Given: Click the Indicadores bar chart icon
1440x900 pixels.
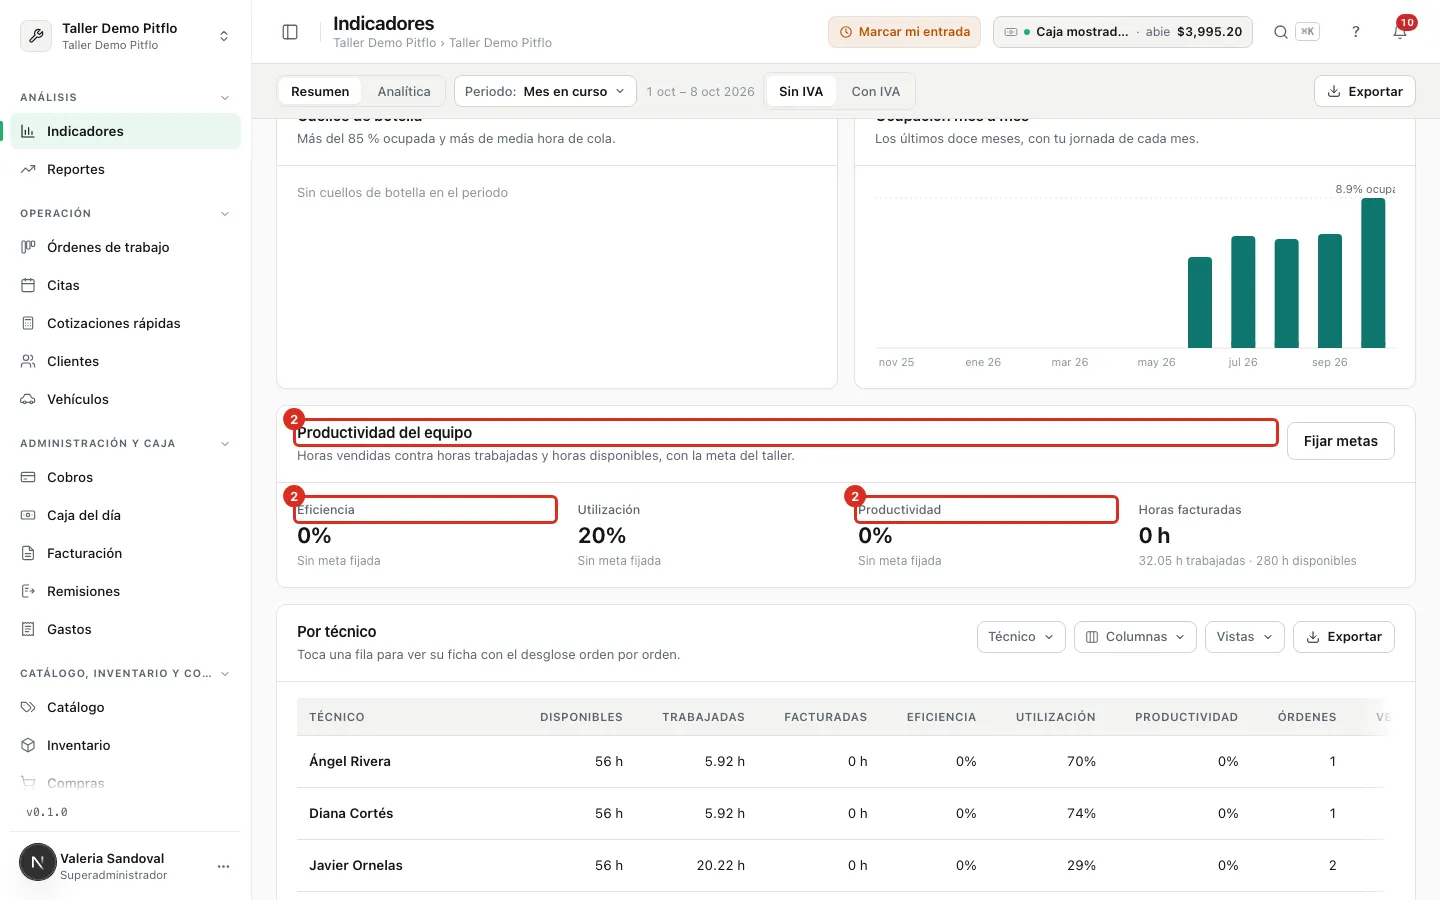Looking at the screenshot, I should point(28,131).
